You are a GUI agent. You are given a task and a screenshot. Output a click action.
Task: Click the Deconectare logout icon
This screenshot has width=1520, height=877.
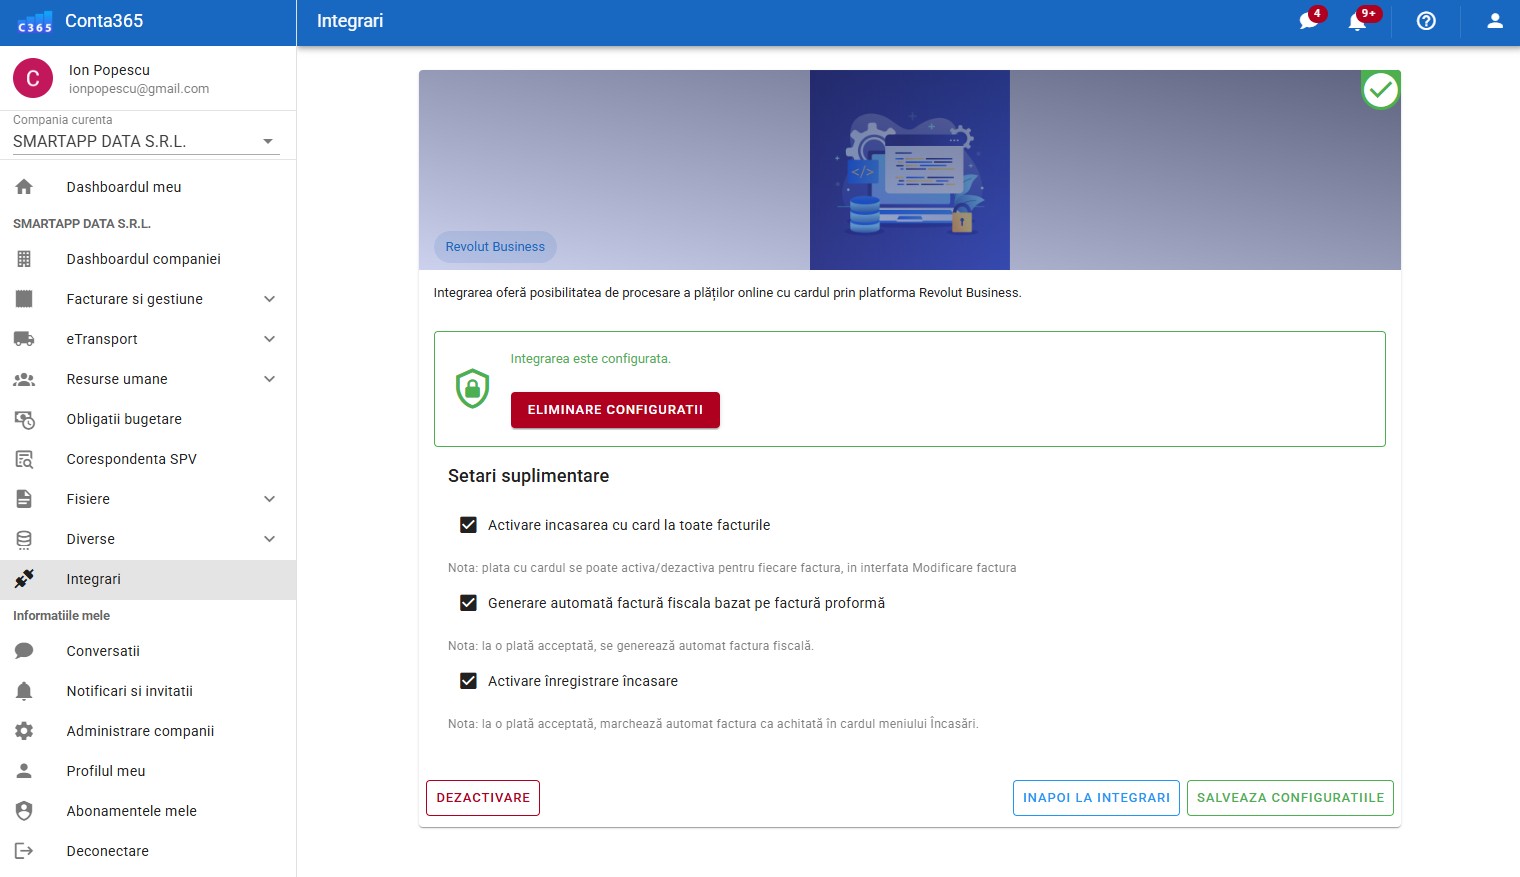pos(24,851)
